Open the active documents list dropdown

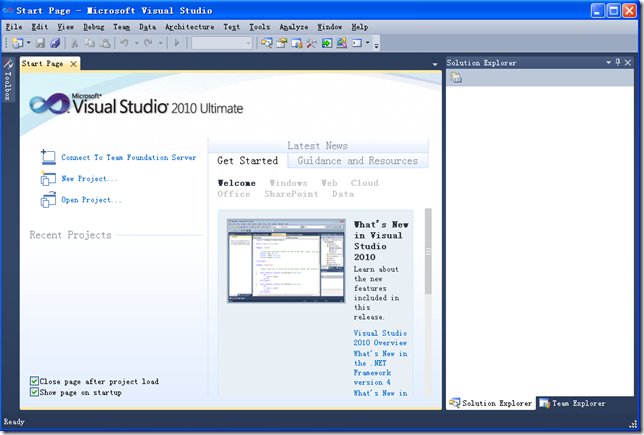435,64
